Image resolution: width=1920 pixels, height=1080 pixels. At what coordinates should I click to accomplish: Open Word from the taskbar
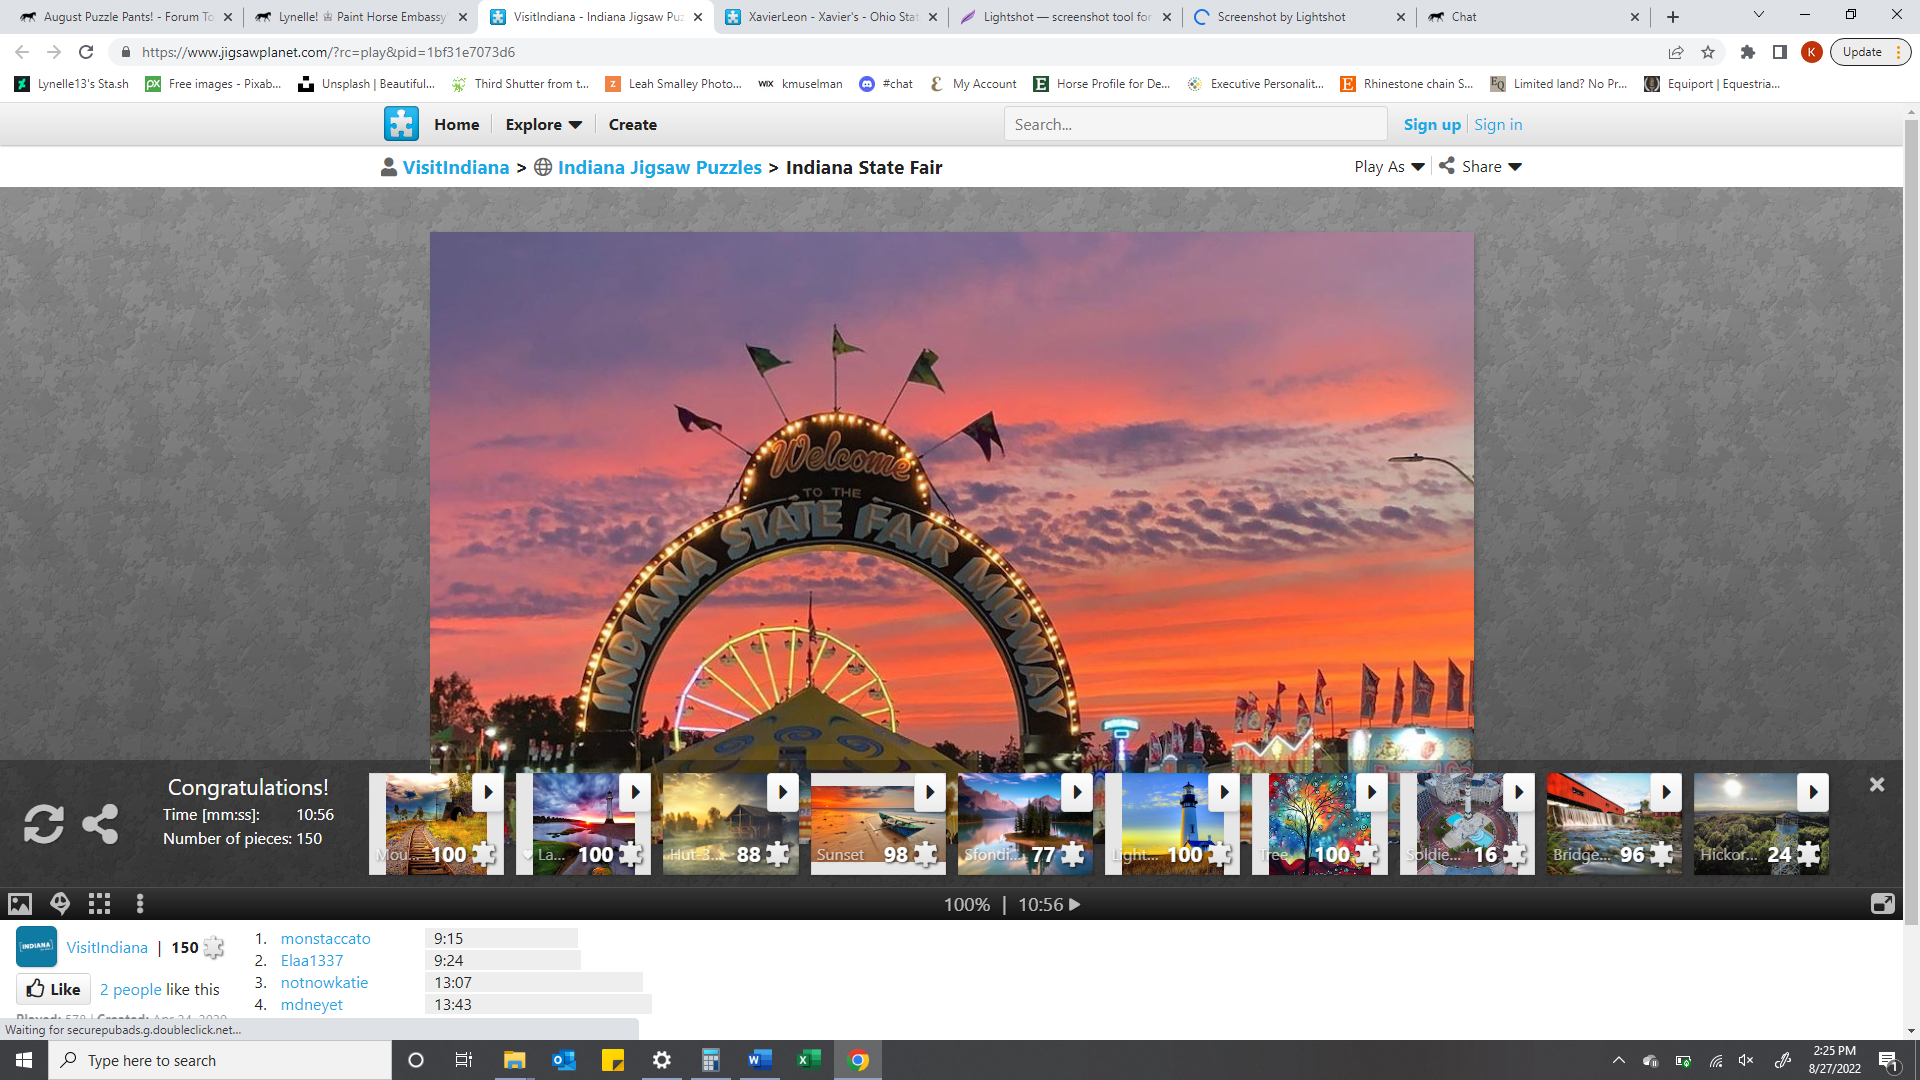click(x=759, y=1060)
